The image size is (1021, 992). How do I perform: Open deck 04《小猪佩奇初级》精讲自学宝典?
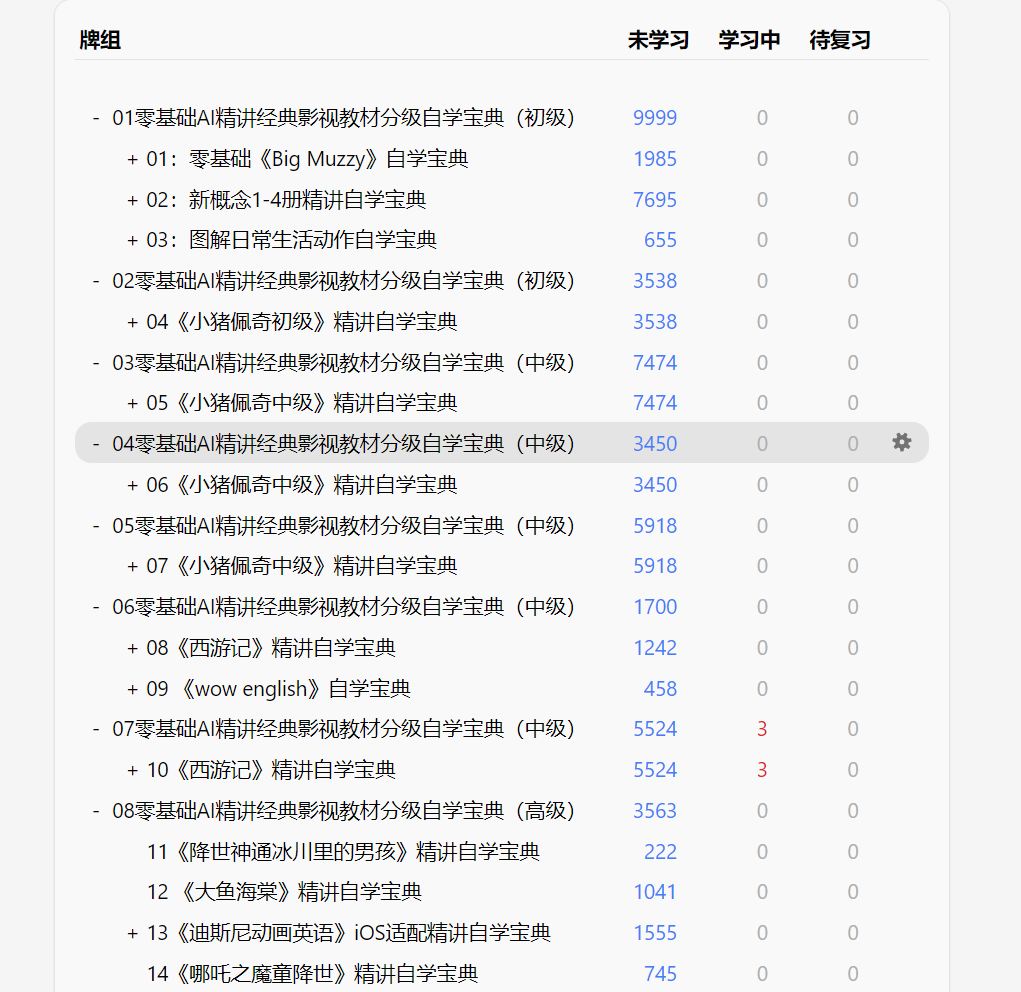point(301,322)
